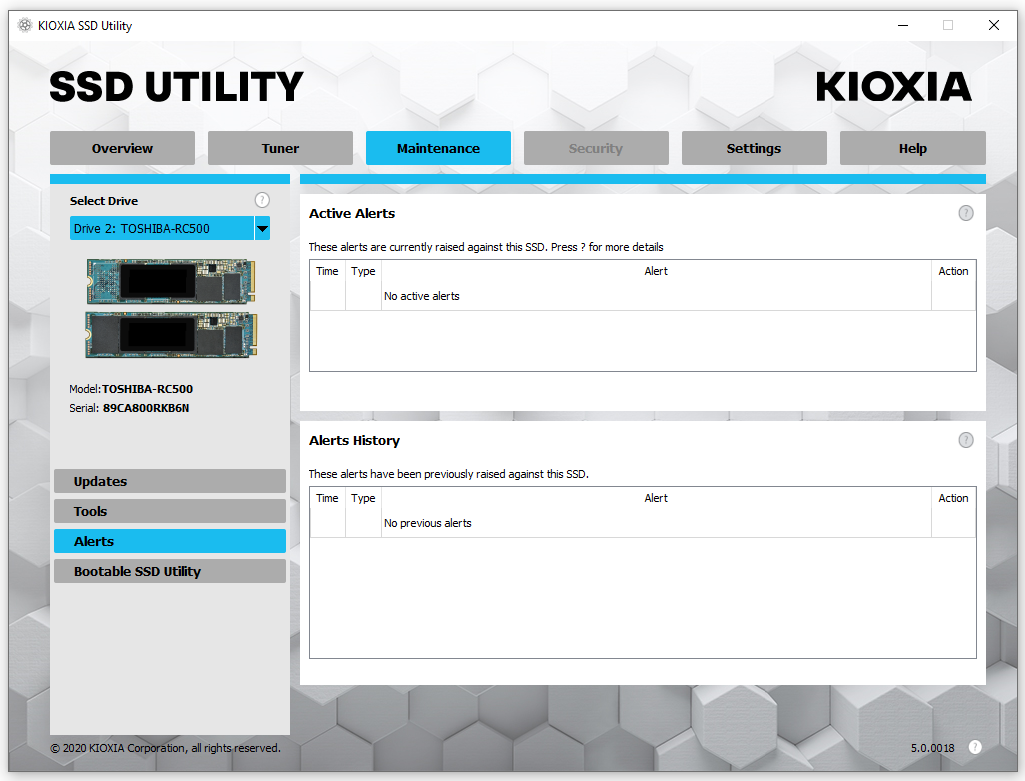Click 'These alerts are currently raised' description

pos(486,247)
